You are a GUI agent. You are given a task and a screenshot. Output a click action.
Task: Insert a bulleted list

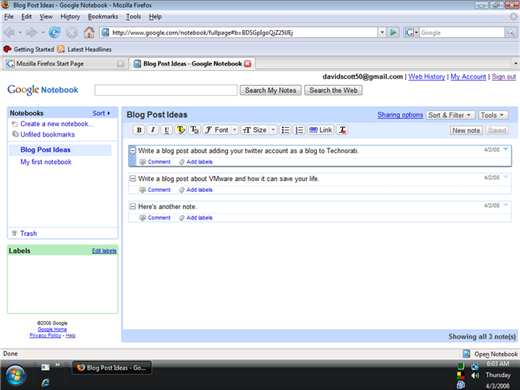coord(285,130)
